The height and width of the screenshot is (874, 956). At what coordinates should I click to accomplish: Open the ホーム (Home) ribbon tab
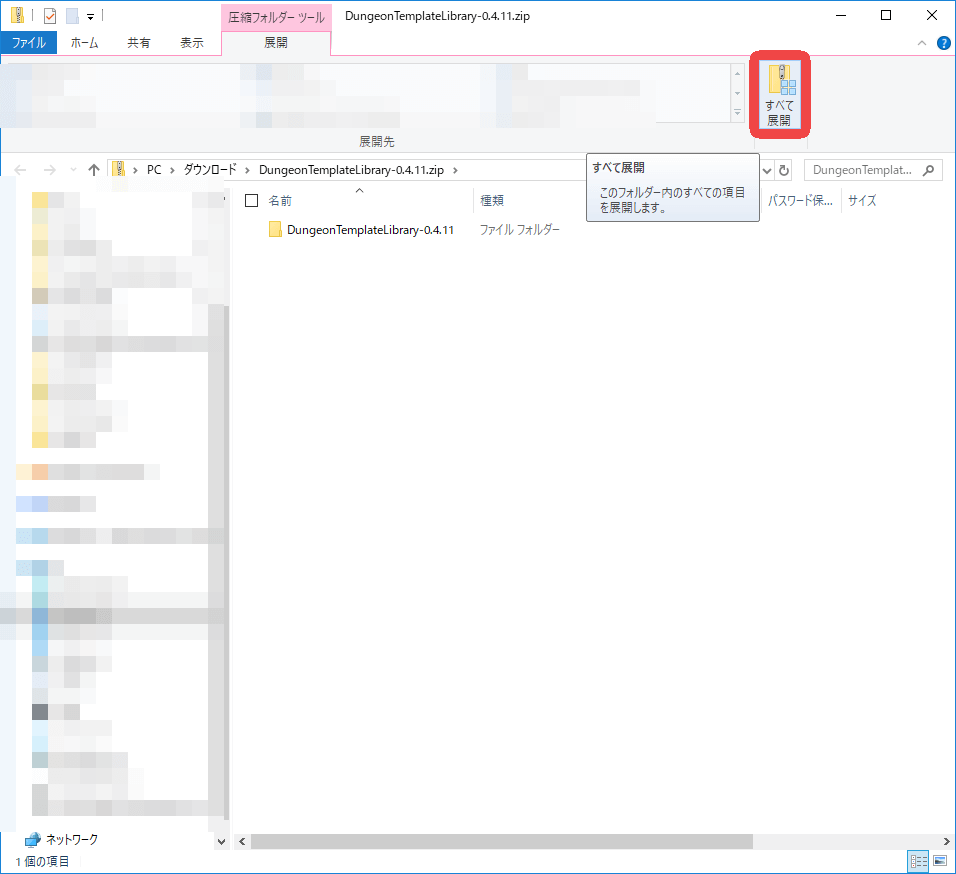click(x=85, y=43)
